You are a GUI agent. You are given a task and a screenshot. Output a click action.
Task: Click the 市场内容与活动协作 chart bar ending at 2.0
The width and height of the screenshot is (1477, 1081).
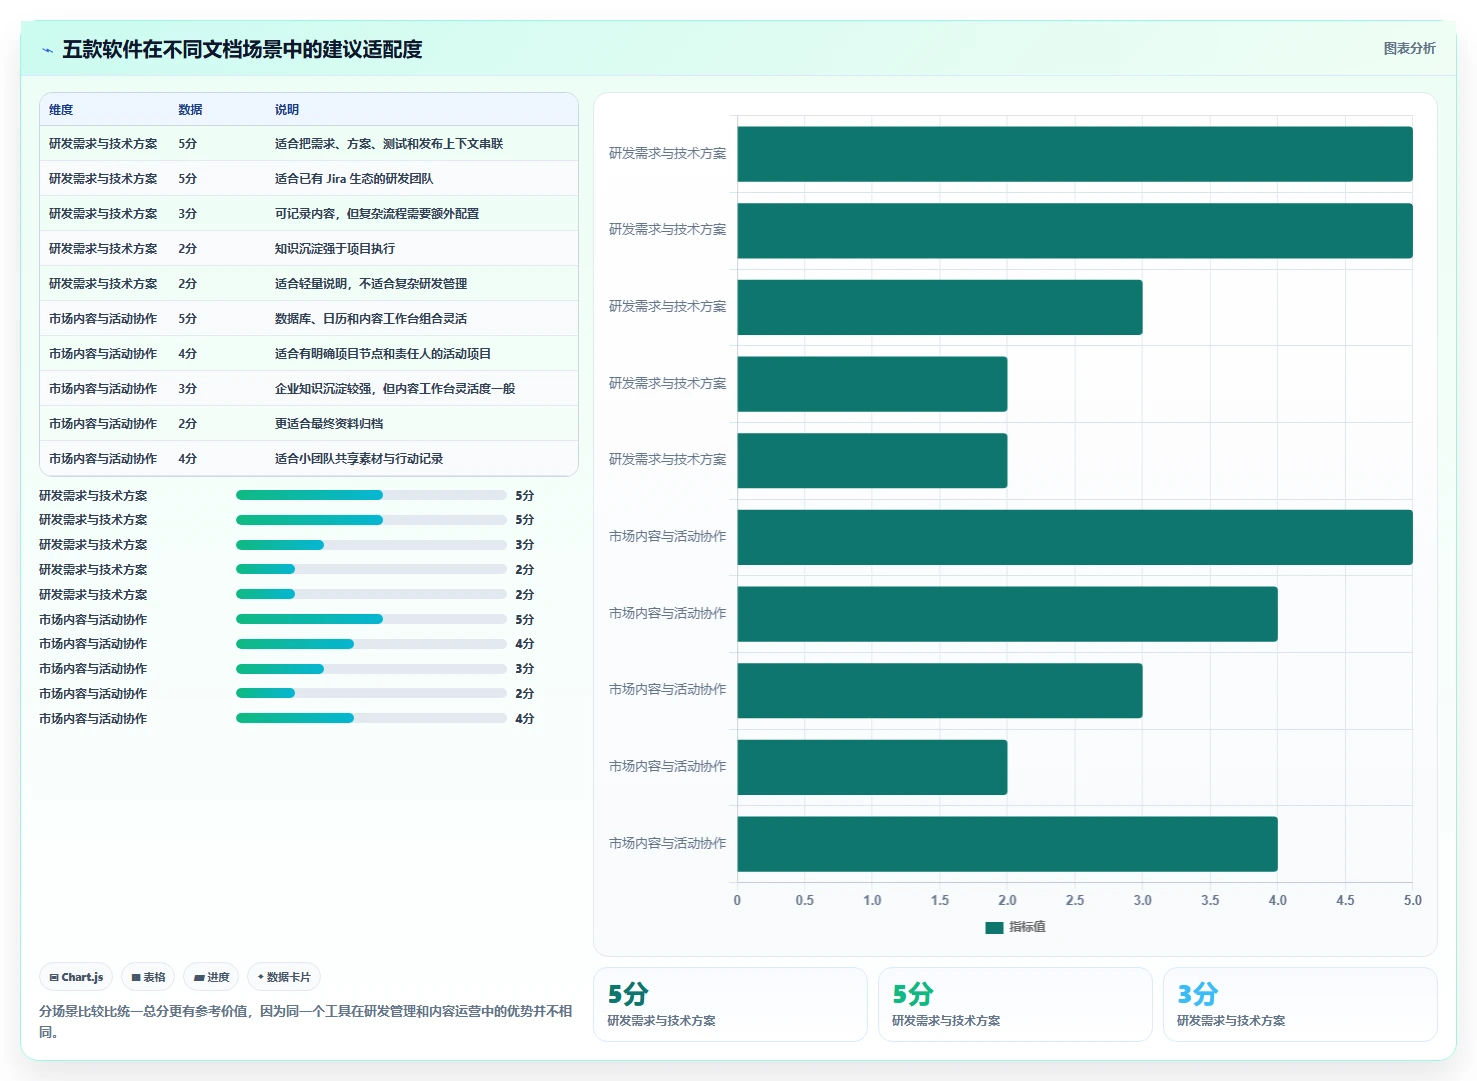coord(872,767)
